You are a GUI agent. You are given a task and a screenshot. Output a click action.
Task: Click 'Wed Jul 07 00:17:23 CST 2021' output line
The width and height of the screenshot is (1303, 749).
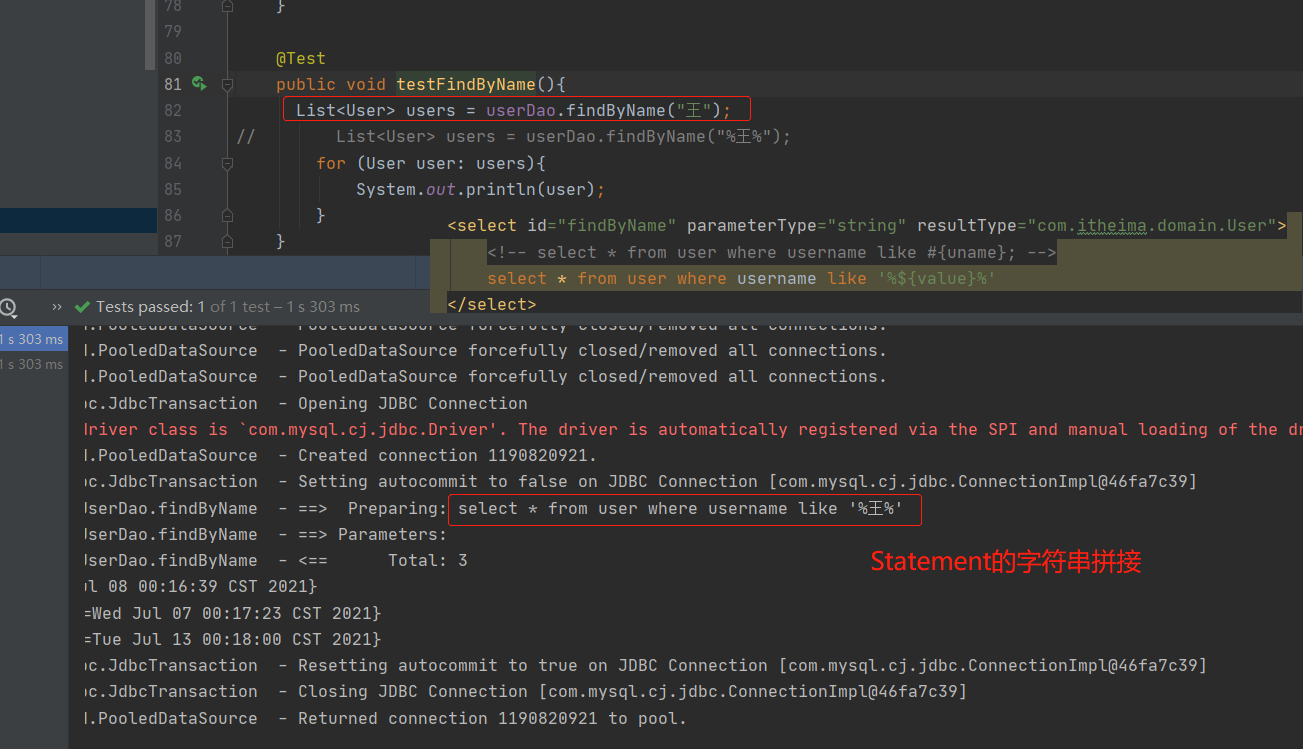click(x=232, y=612)
